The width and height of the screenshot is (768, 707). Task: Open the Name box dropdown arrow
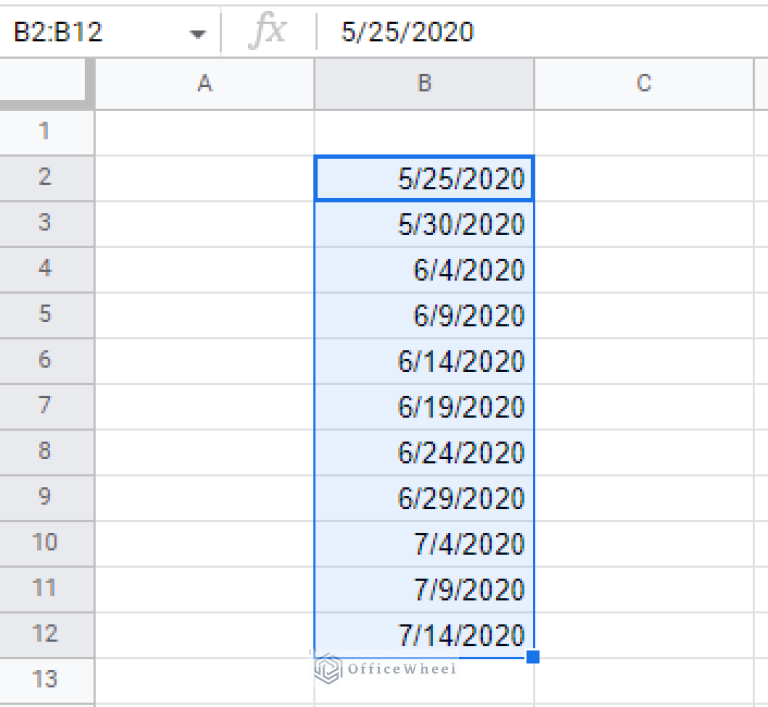(198, 33)
